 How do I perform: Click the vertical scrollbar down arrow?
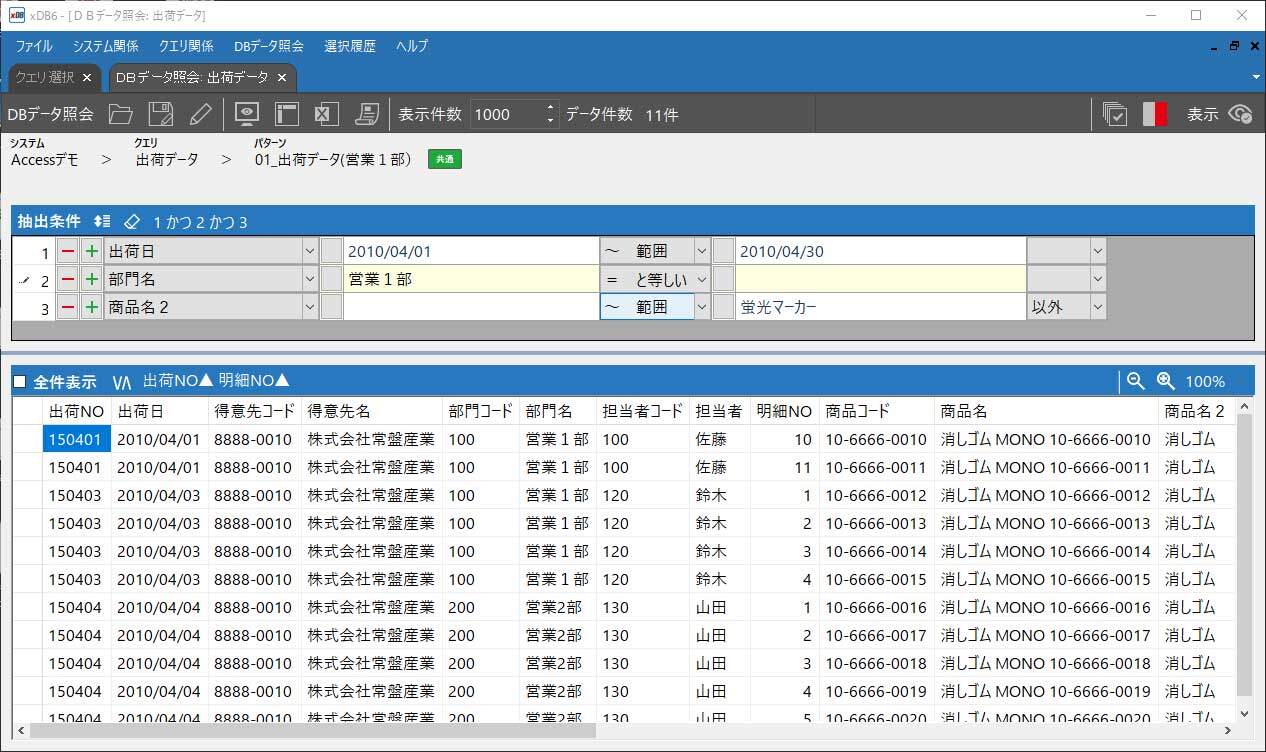click(x=1244, y=713)
